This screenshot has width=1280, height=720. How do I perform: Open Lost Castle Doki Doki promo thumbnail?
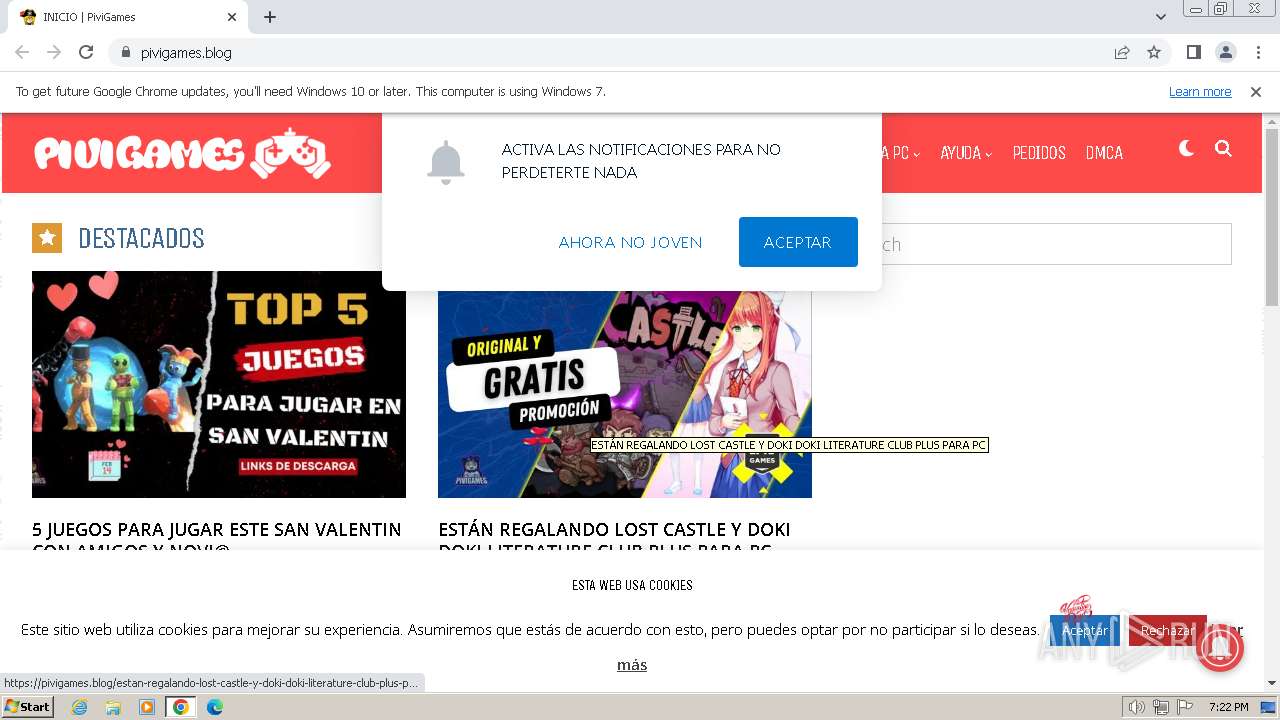(x=625, y=394)
